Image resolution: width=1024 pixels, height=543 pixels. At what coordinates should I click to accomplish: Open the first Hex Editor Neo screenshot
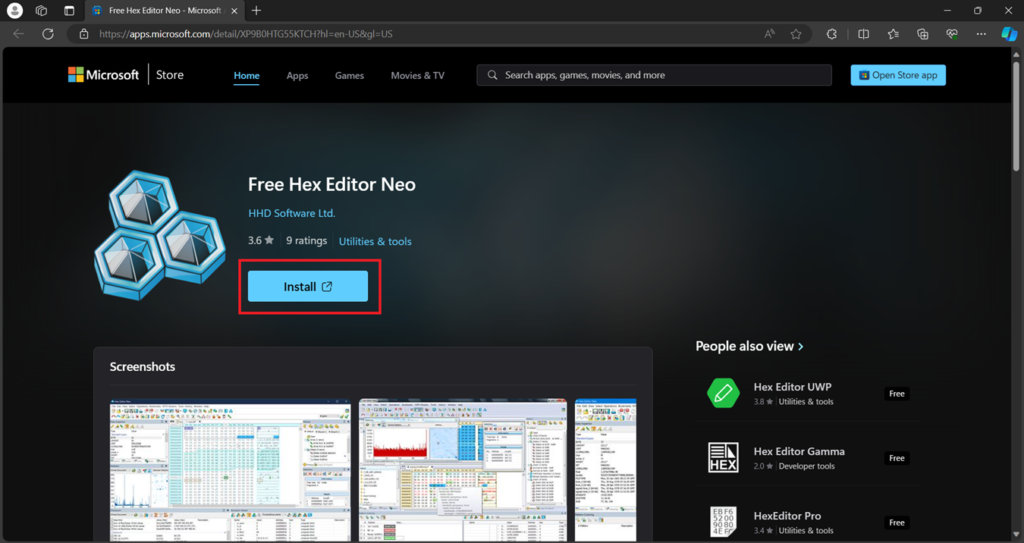point(230,469)
